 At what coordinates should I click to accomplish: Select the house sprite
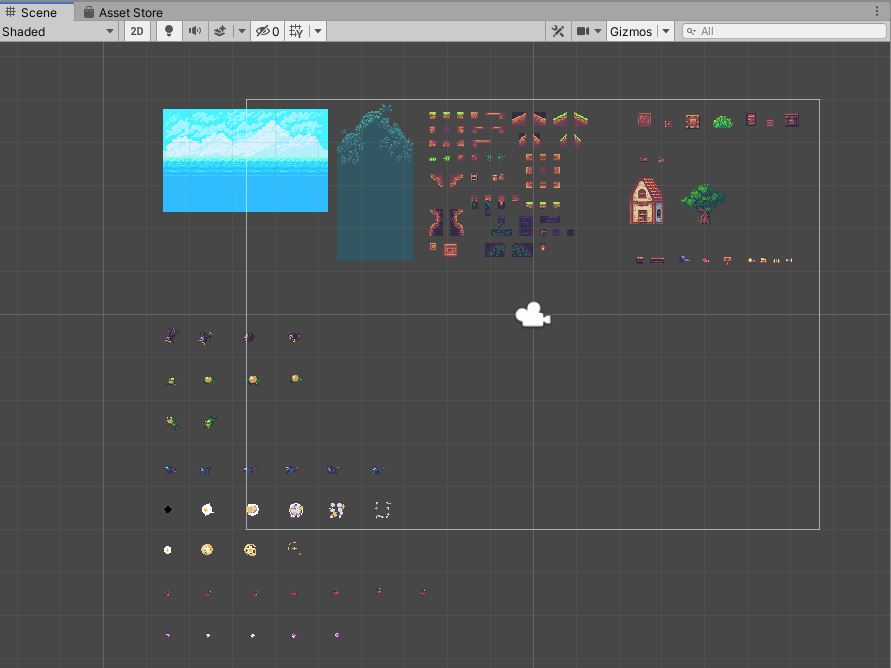click(x=647, y=201)
